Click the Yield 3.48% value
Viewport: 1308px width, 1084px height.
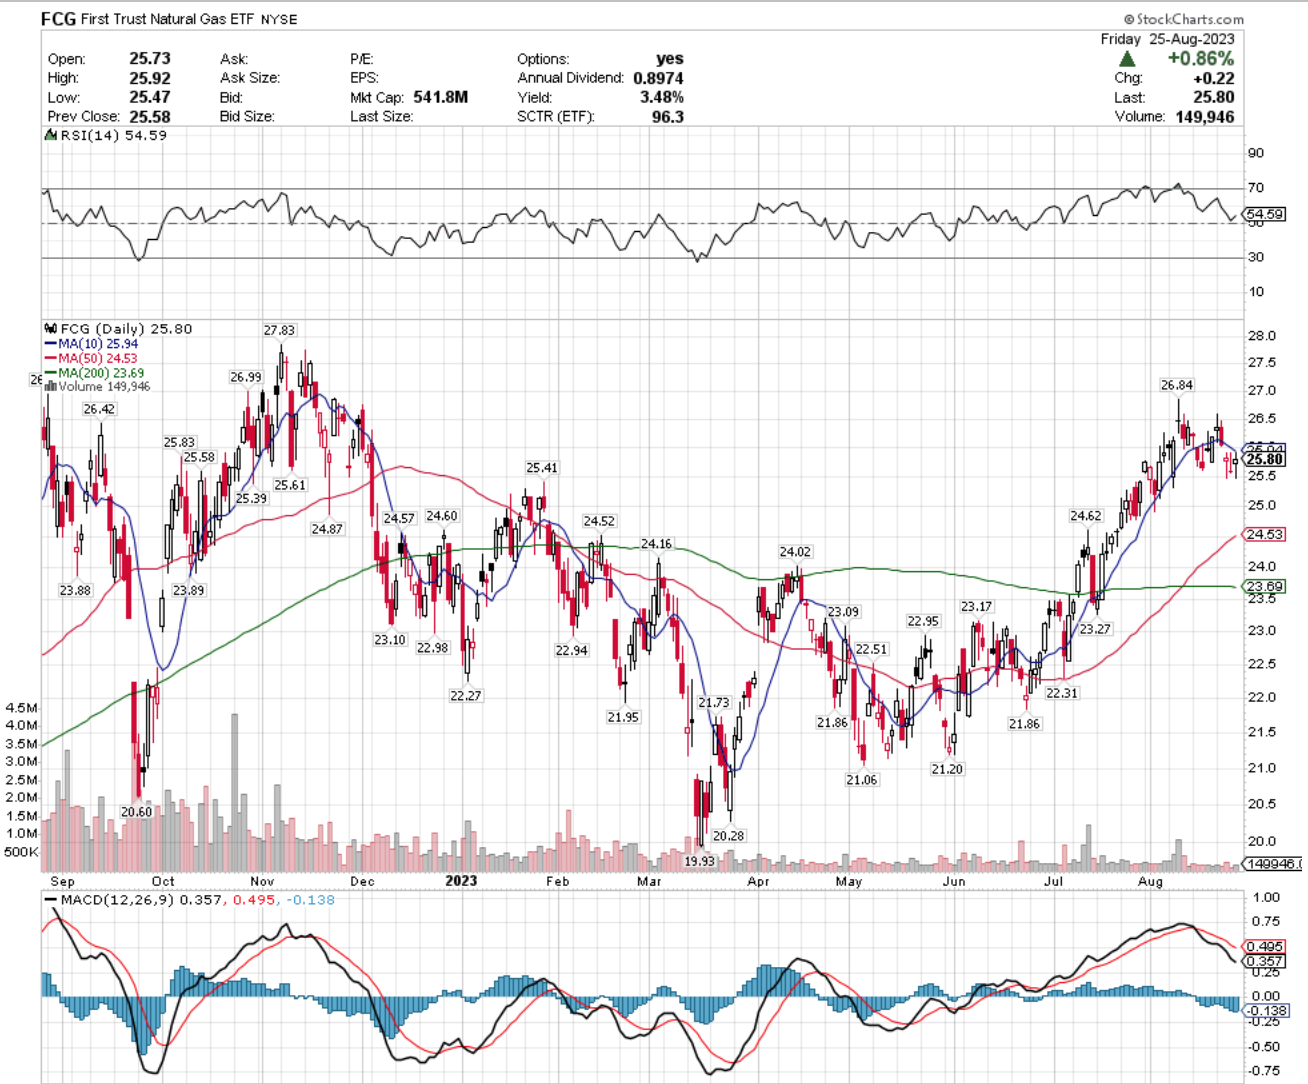[x=662, y=97]
